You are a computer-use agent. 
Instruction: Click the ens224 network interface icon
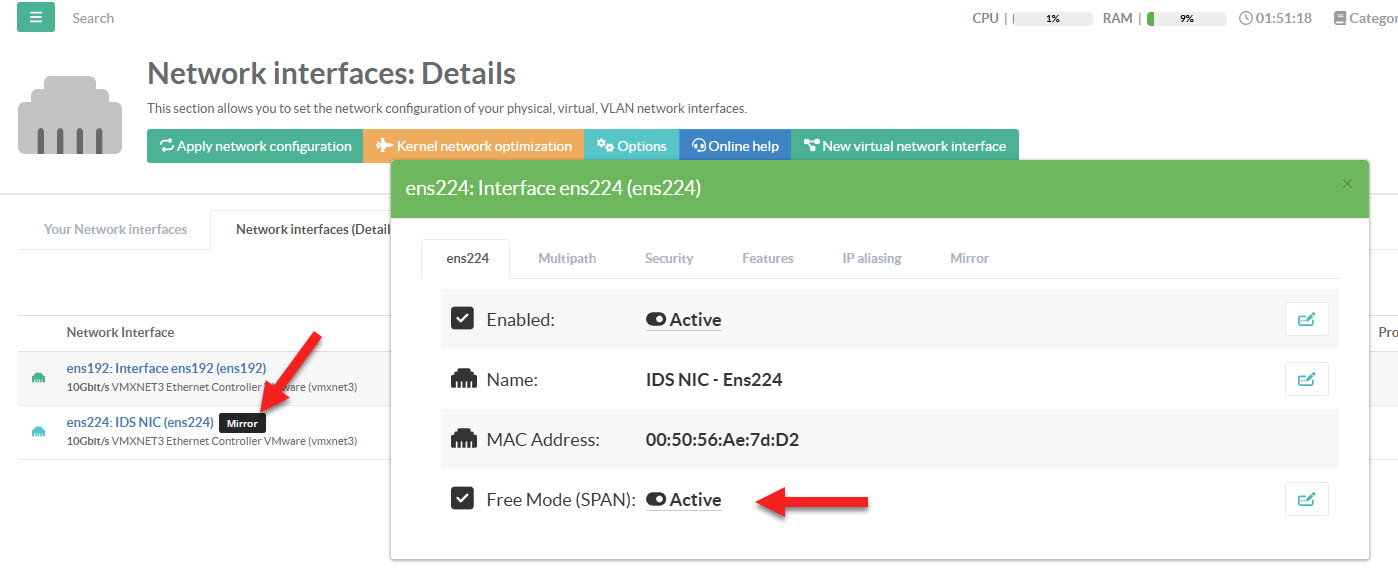tap(39, 431)
